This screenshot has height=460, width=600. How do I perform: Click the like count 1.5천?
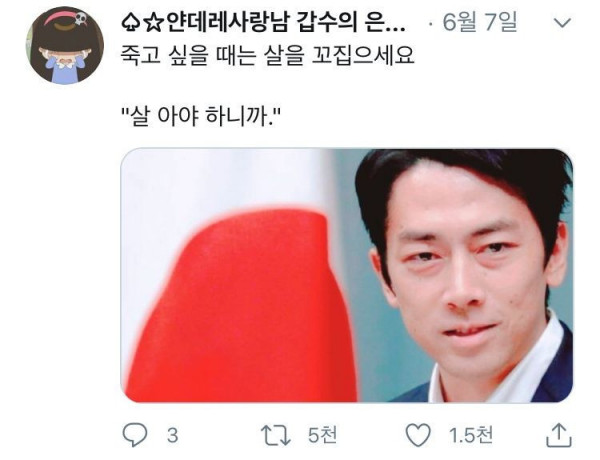click(x=471, y=435)
